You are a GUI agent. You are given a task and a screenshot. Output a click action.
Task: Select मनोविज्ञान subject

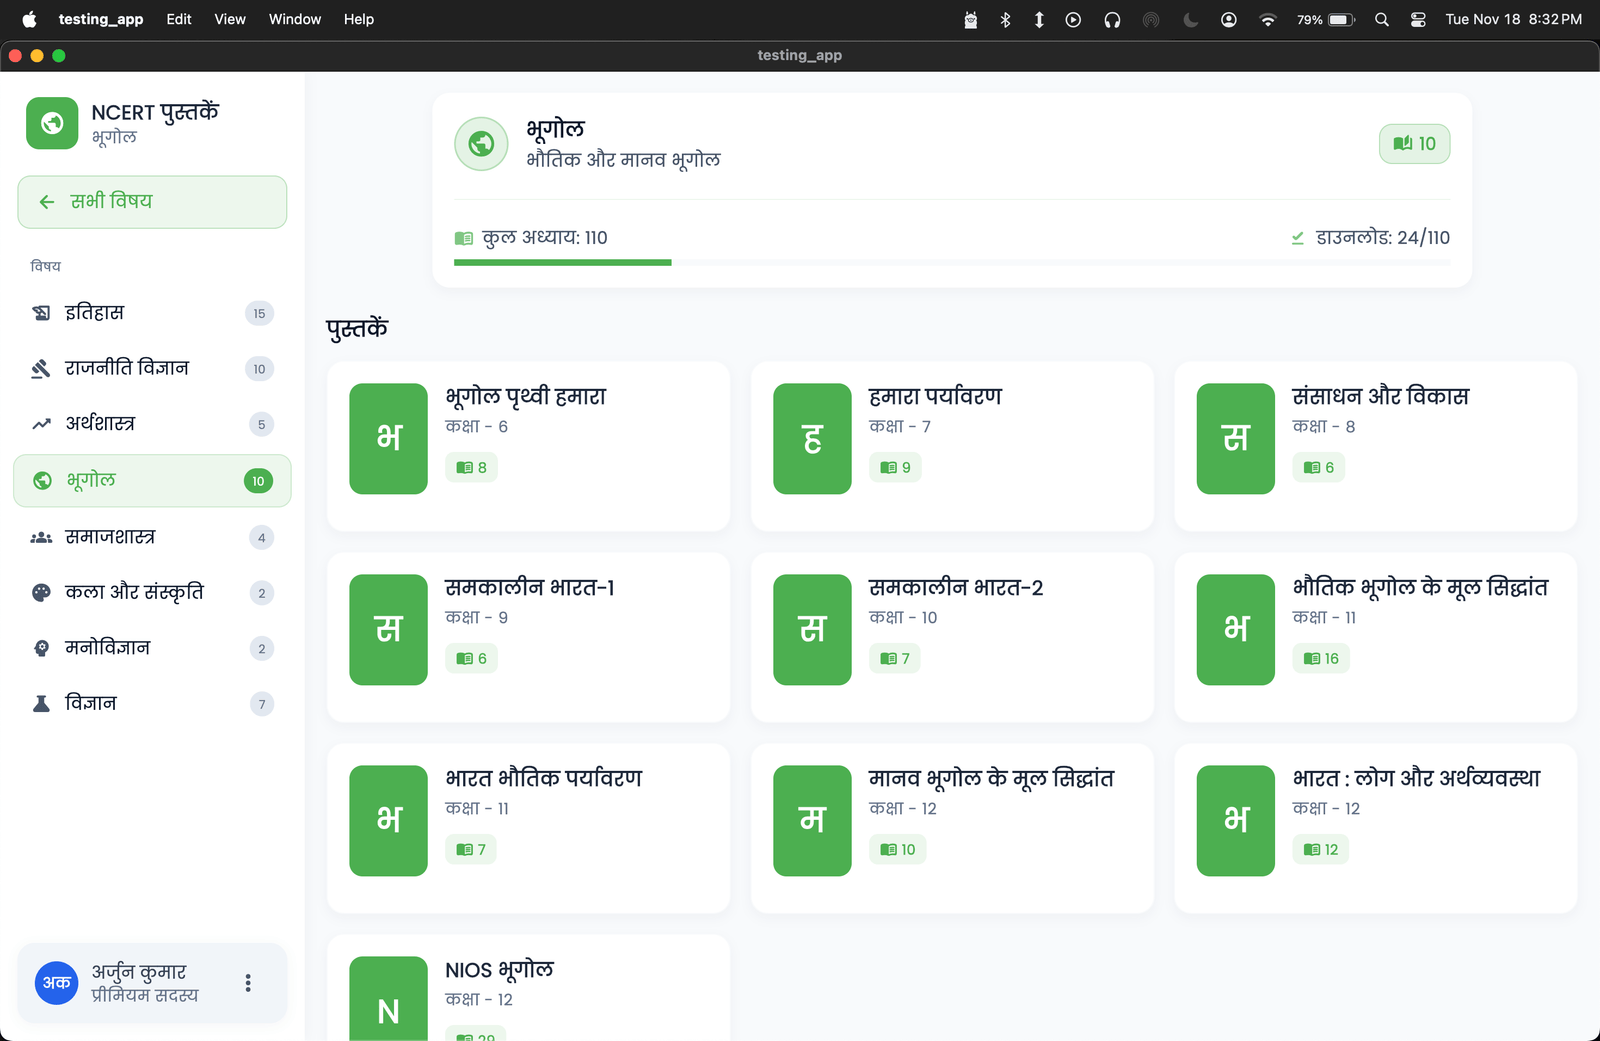(x=152, y=648)
